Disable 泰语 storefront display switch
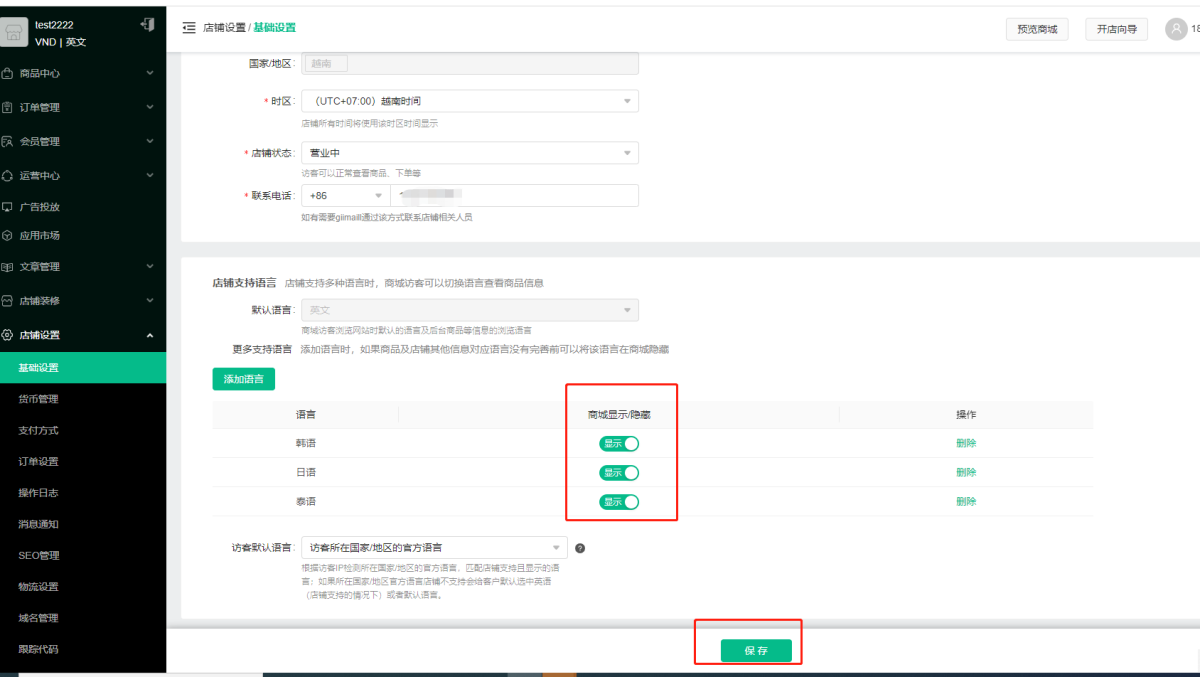 (x=619, y=502)
